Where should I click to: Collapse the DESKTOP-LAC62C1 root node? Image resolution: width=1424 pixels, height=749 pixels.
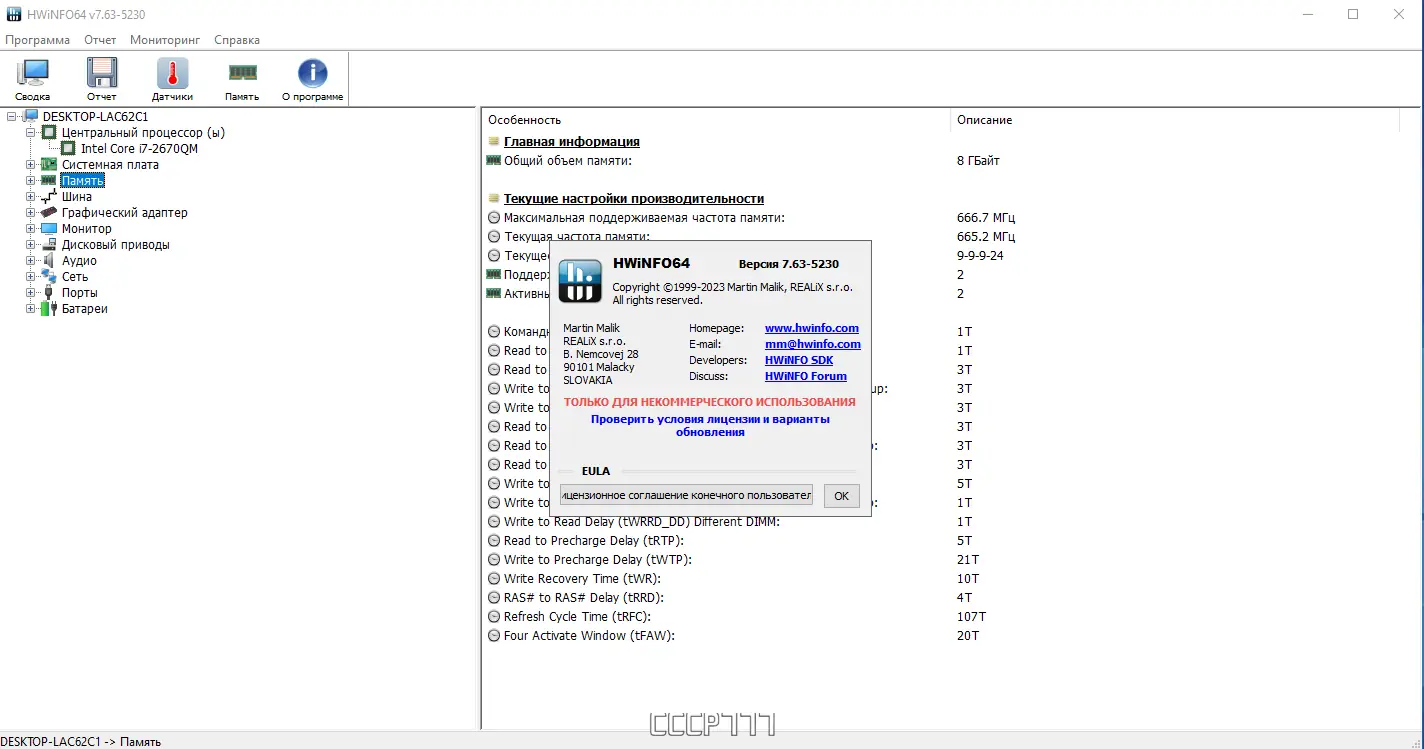pos(11,117)
